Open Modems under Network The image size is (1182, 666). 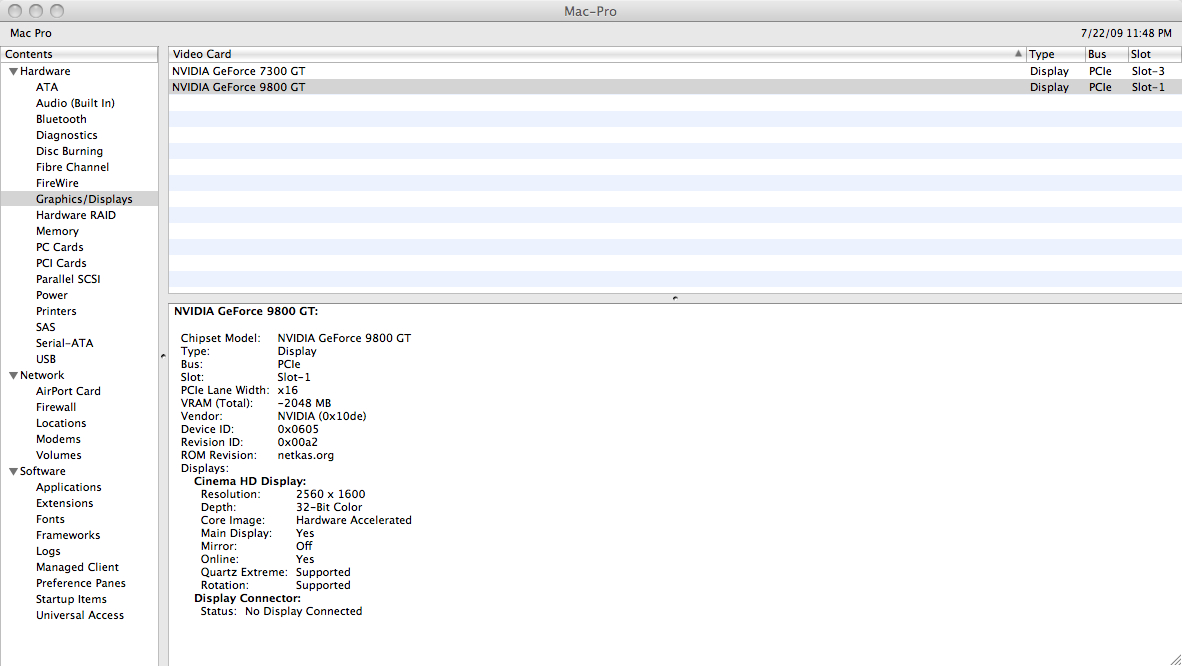(58, 439)
